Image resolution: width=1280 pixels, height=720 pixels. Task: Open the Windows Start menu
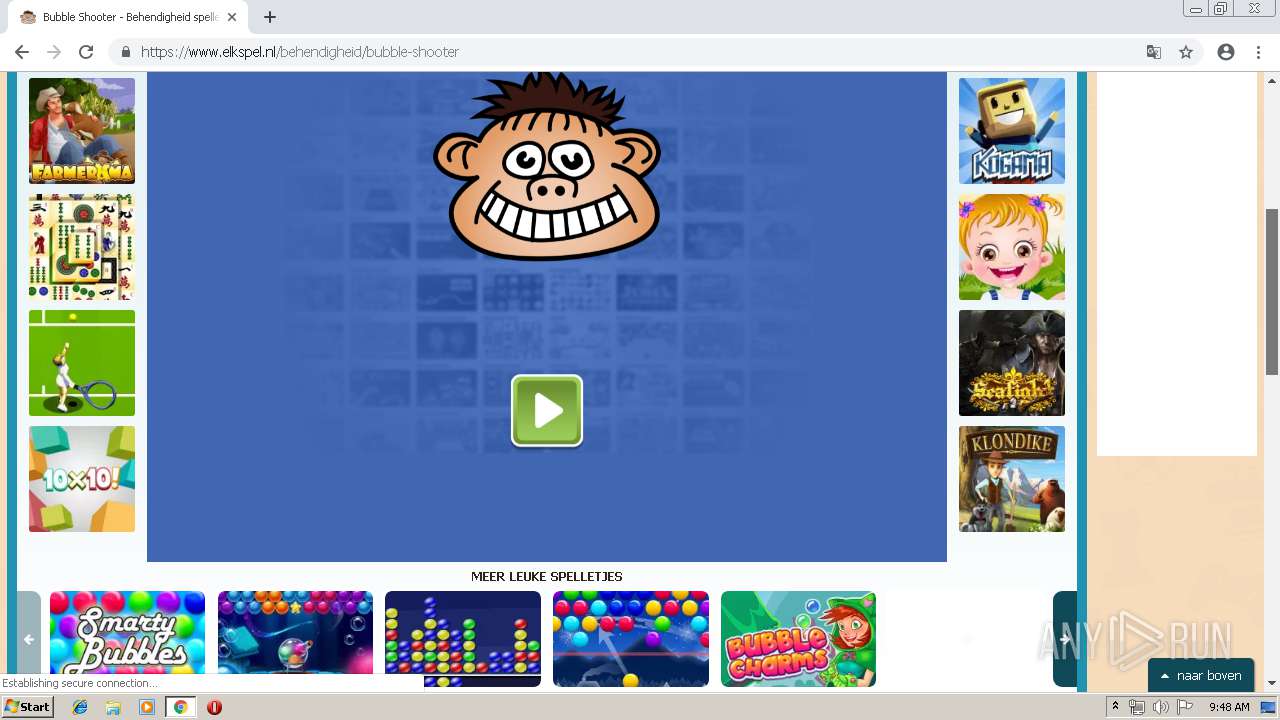coord(28,707)
